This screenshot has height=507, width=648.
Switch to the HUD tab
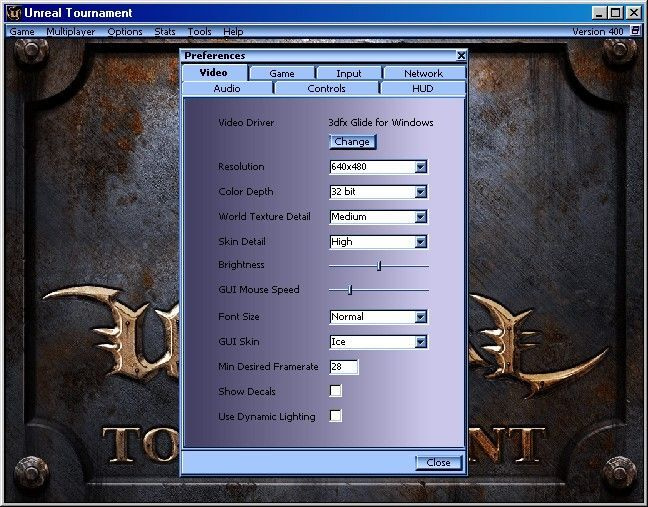click(423, 88)
